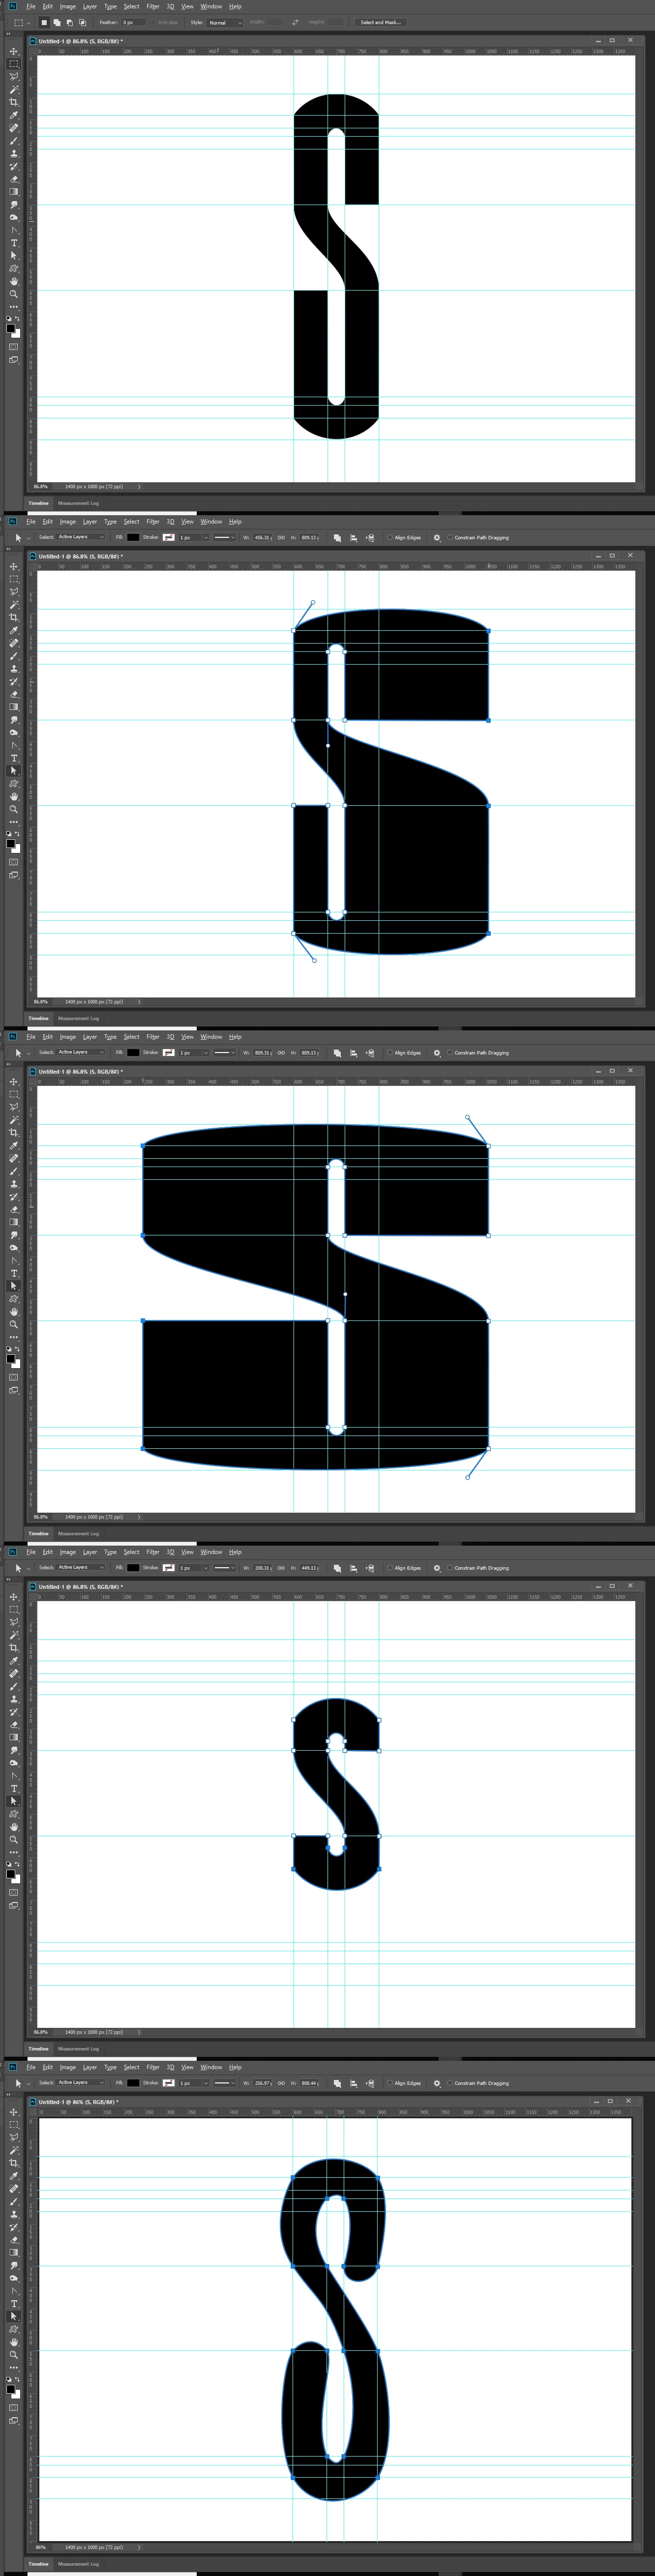Select Healing Brush tool in W 256.97 window
The image size is (655, 2576).
point(14,2188)
